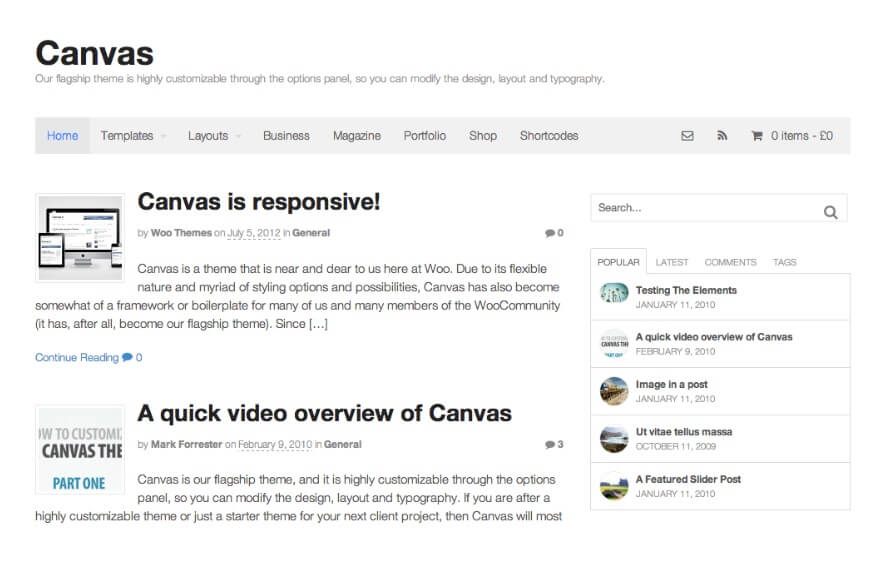This screenshot has width=871, height=562.
Task: Switch to the Tags tab
Action: pos(784,262)
